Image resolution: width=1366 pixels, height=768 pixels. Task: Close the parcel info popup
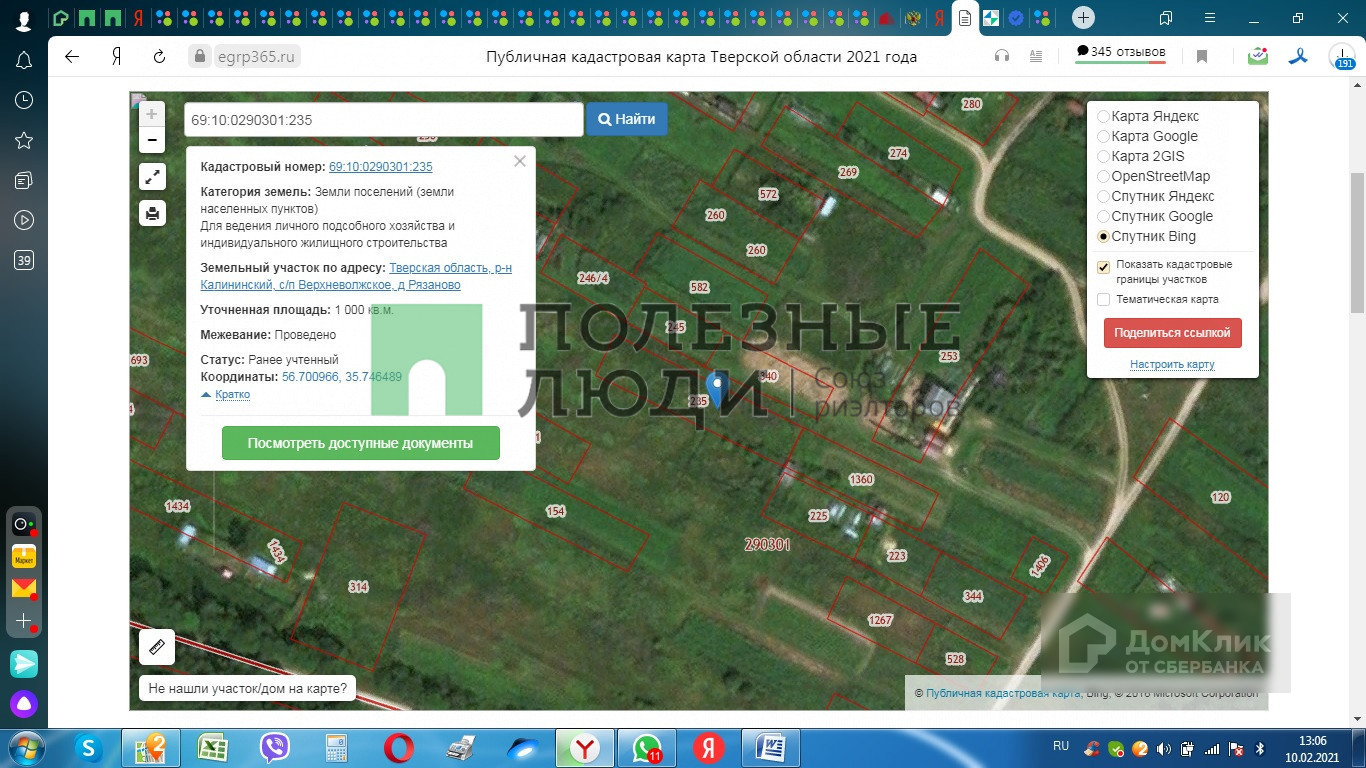pos(520,161)
